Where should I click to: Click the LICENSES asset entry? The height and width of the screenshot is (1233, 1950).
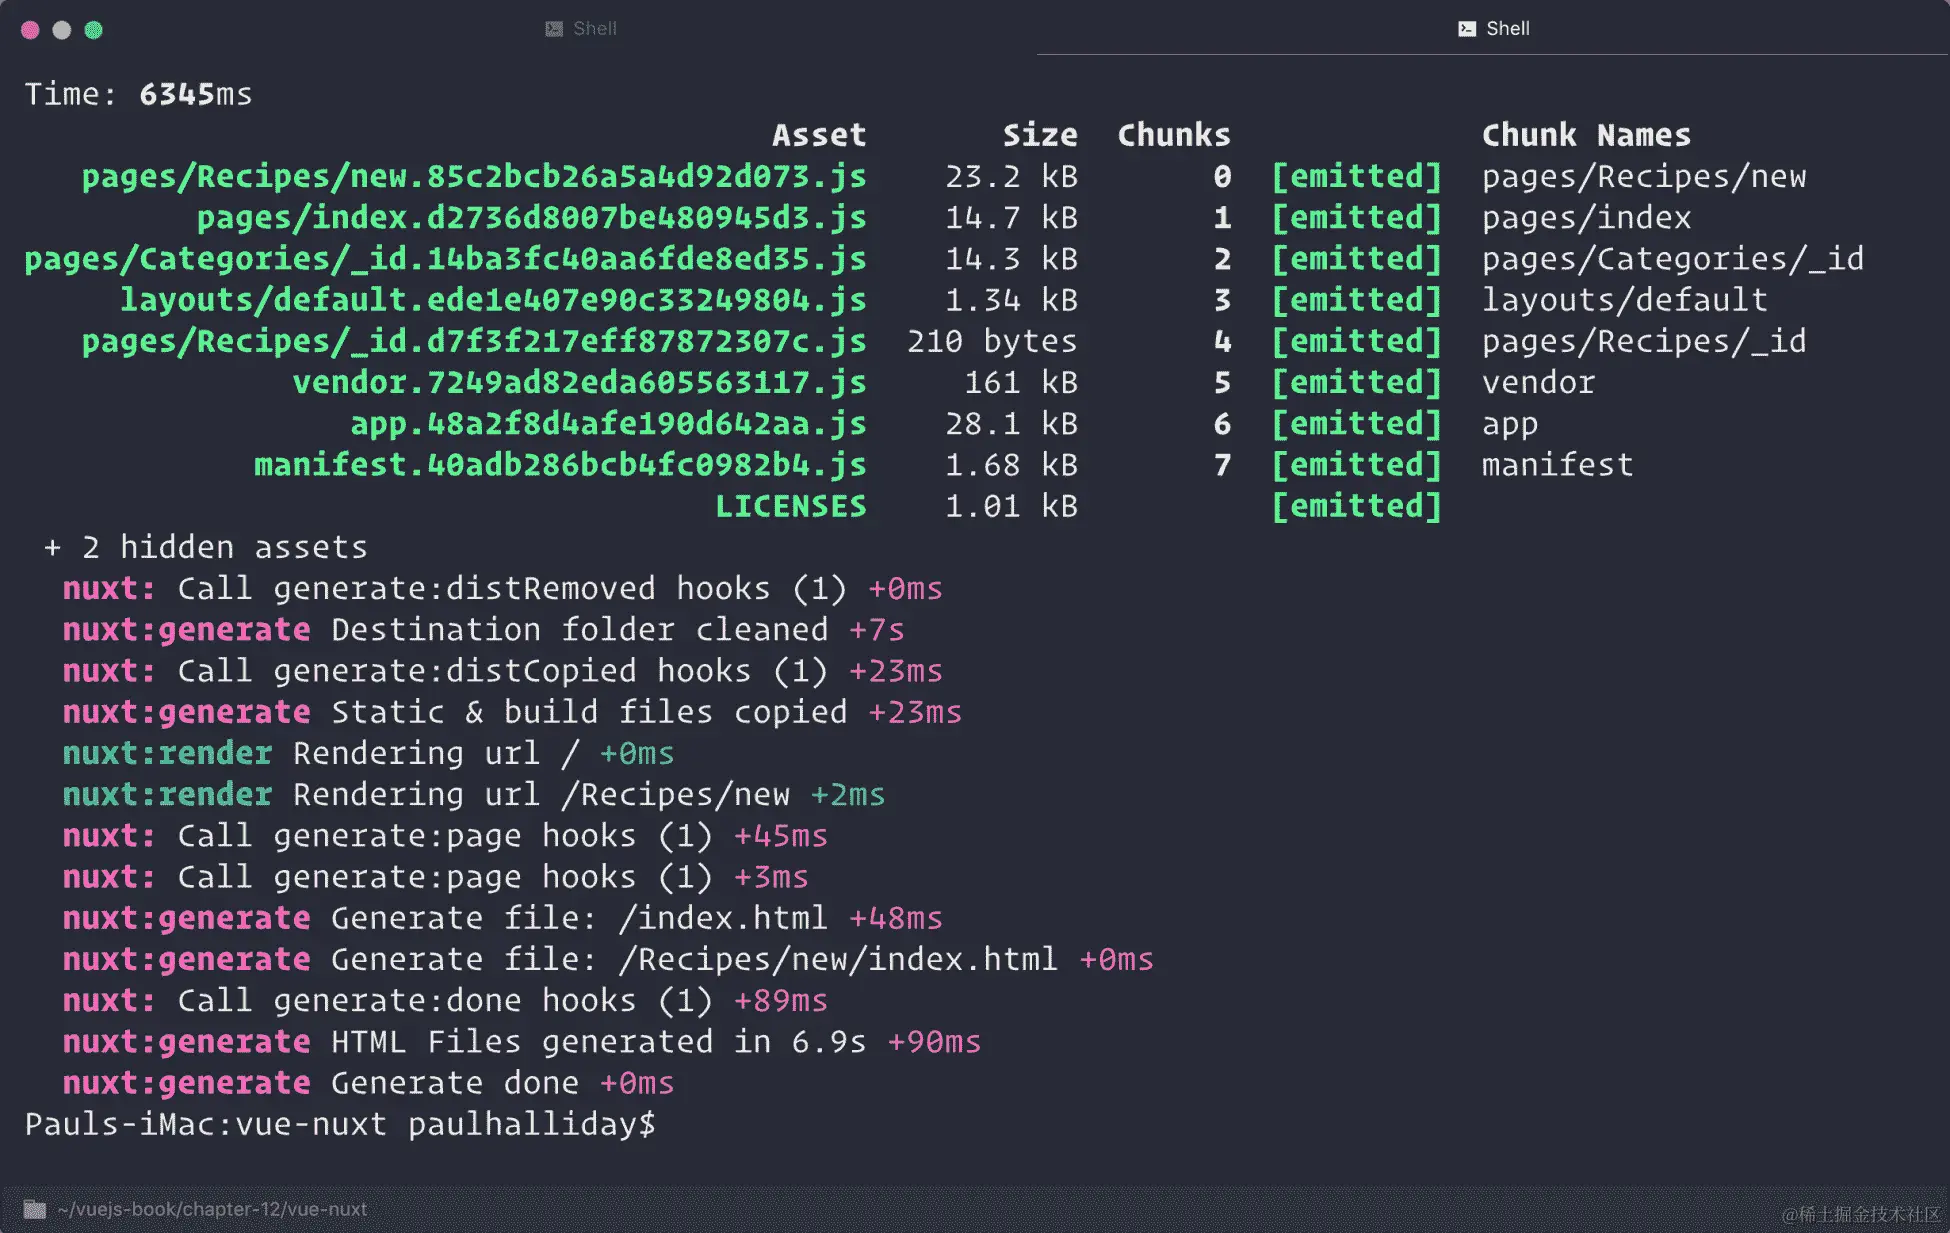pos(790,506)
